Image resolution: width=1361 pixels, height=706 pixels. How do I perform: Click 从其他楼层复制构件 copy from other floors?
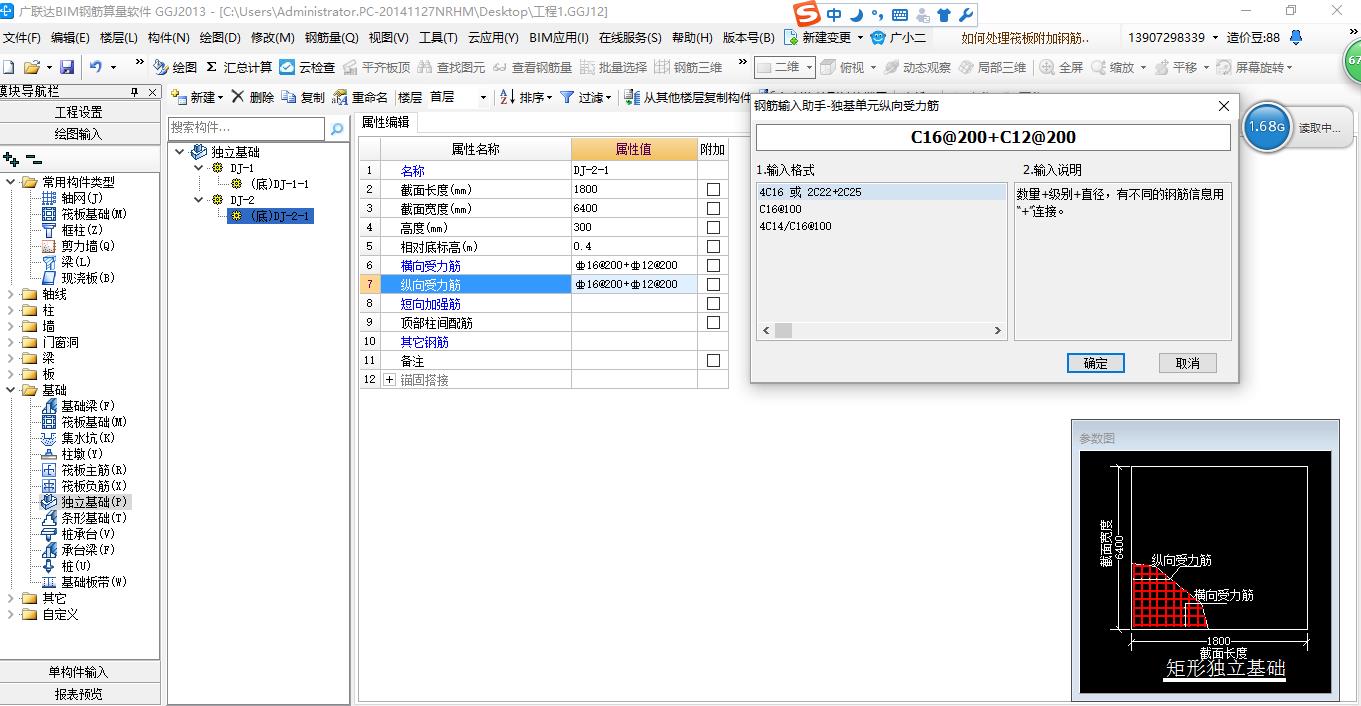688,97
